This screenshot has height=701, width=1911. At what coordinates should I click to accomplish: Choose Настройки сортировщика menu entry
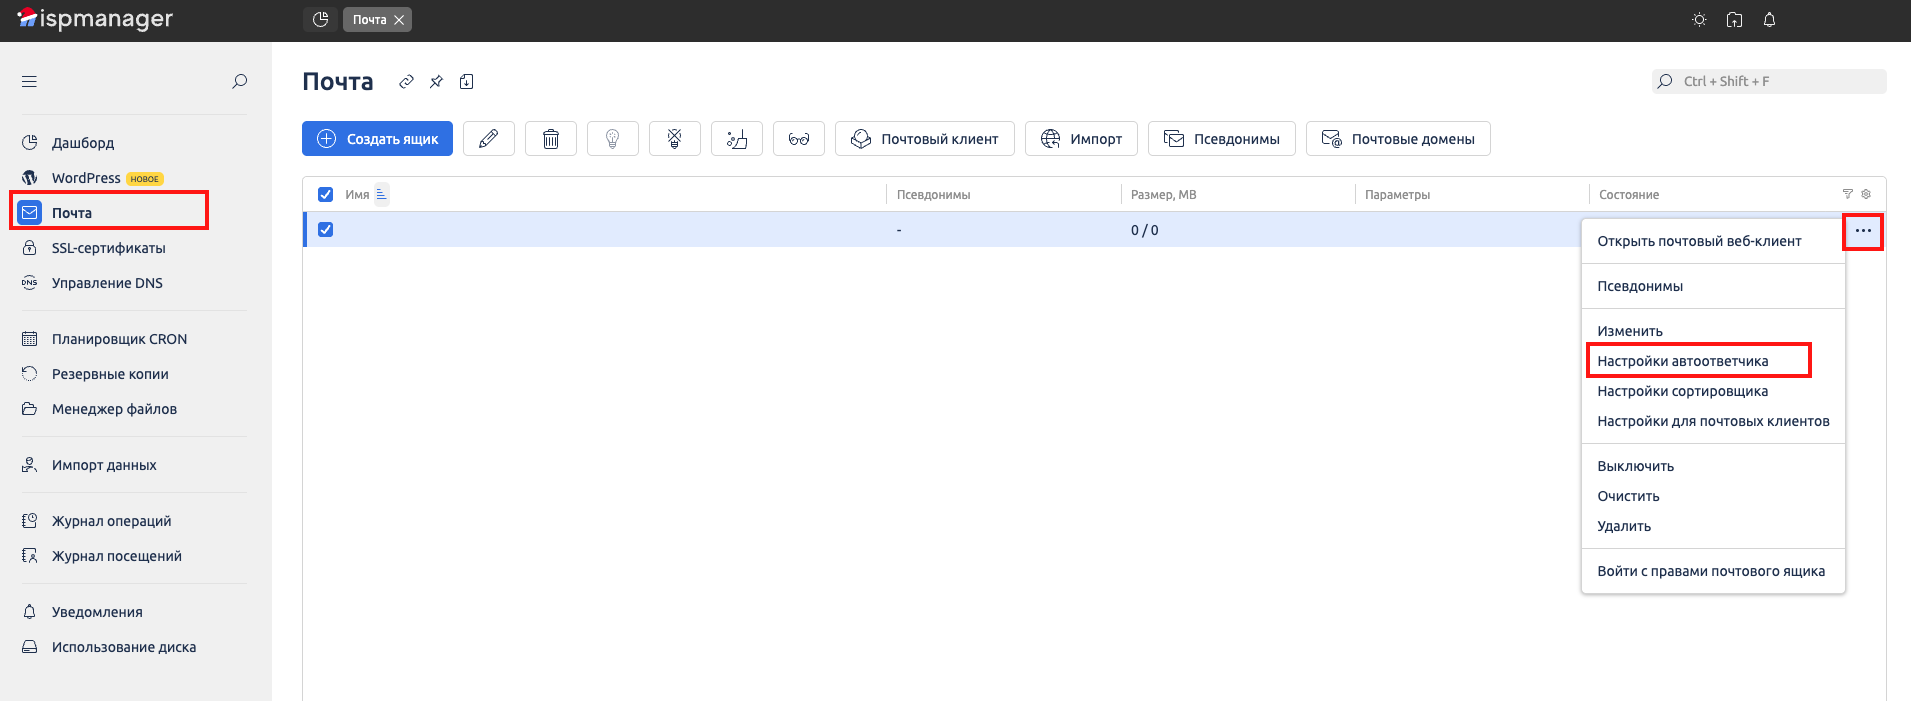[x=1682, y=391]
